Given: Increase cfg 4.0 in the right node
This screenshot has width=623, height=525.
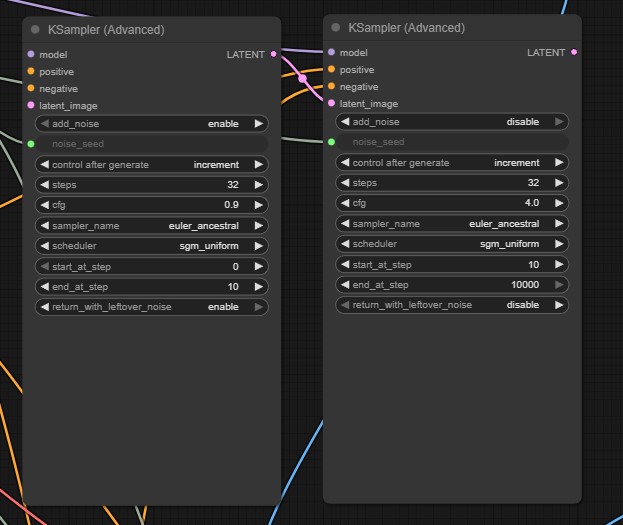Looking at the screenshot, I should [559, 203].
